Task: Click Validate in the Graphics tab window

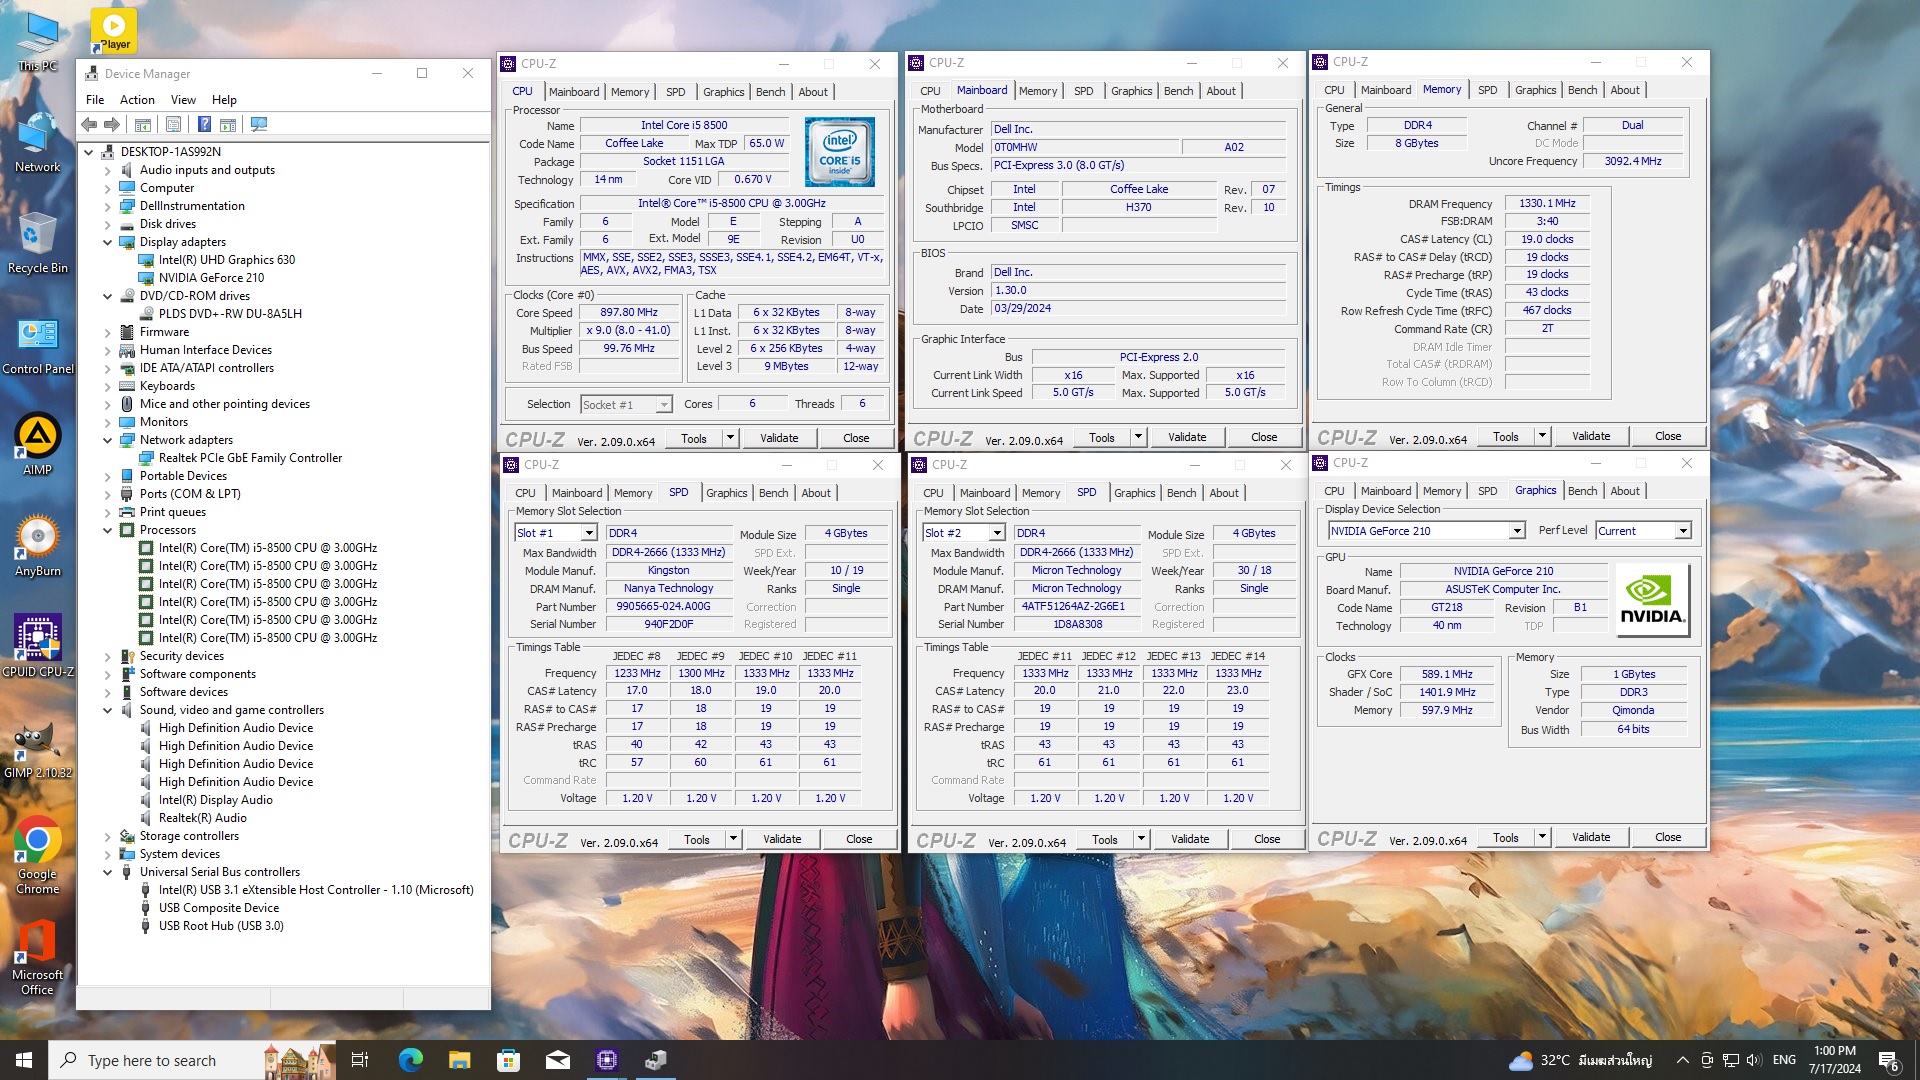Action: tap(1591, 837)
